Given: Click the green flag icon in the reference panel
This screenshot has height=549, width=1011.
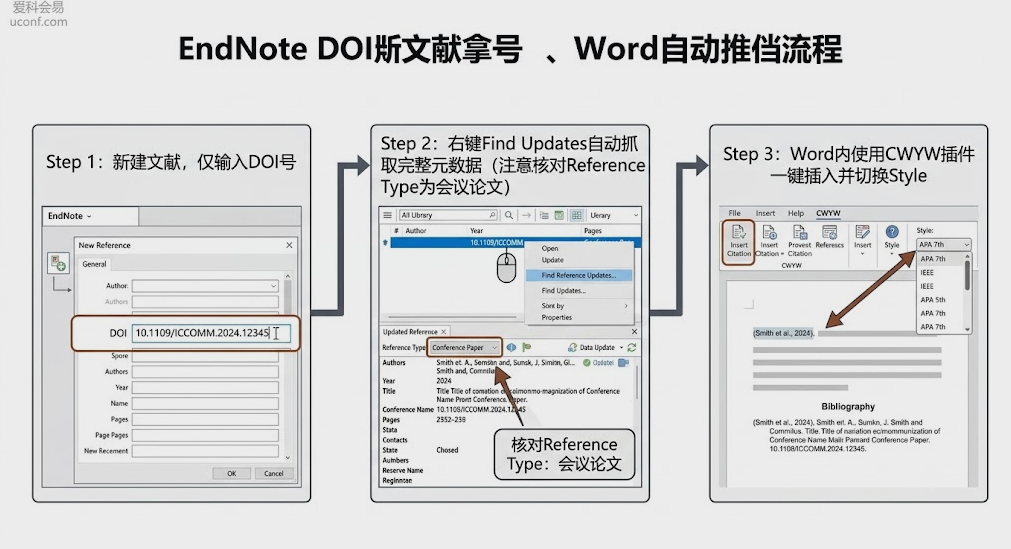Looking at the screenshot, I should [x=526, y=347].
